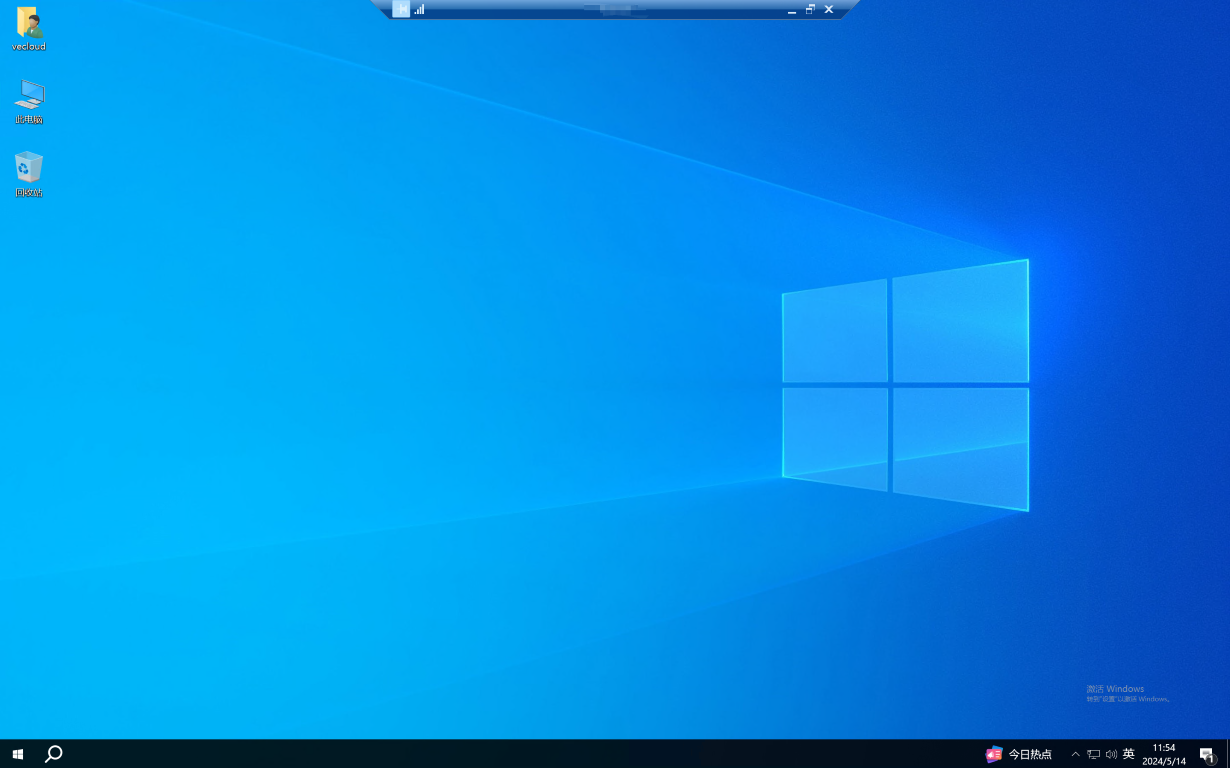Open the notification action center icon
This screenshot has width=1230, height=768.
pyautogui.click(x=1207, y=754)
